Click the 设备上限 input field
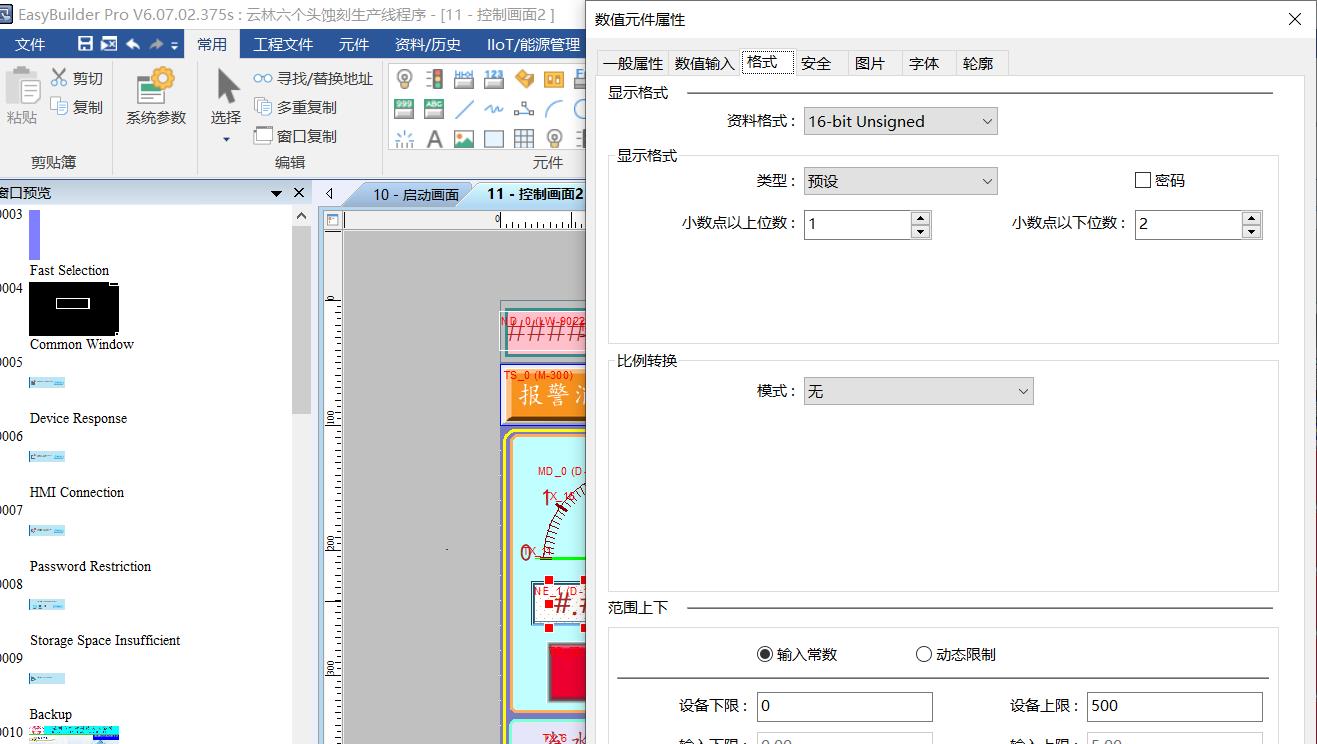 [1174, 706]
